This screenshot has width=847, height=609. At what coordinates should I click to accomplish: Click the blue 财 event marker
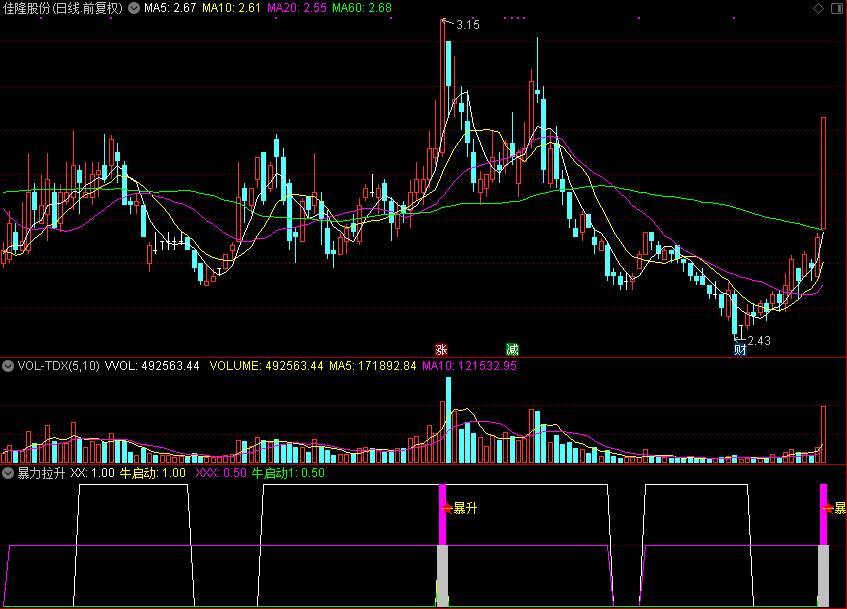pyautogui.click(x=740, y=350)
